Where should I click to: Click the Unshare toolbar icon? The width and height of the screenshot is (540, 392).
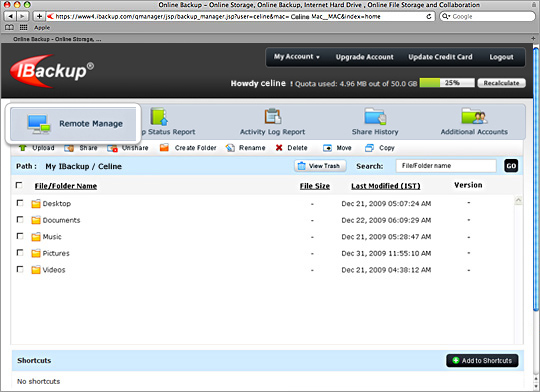pos(112,148)
